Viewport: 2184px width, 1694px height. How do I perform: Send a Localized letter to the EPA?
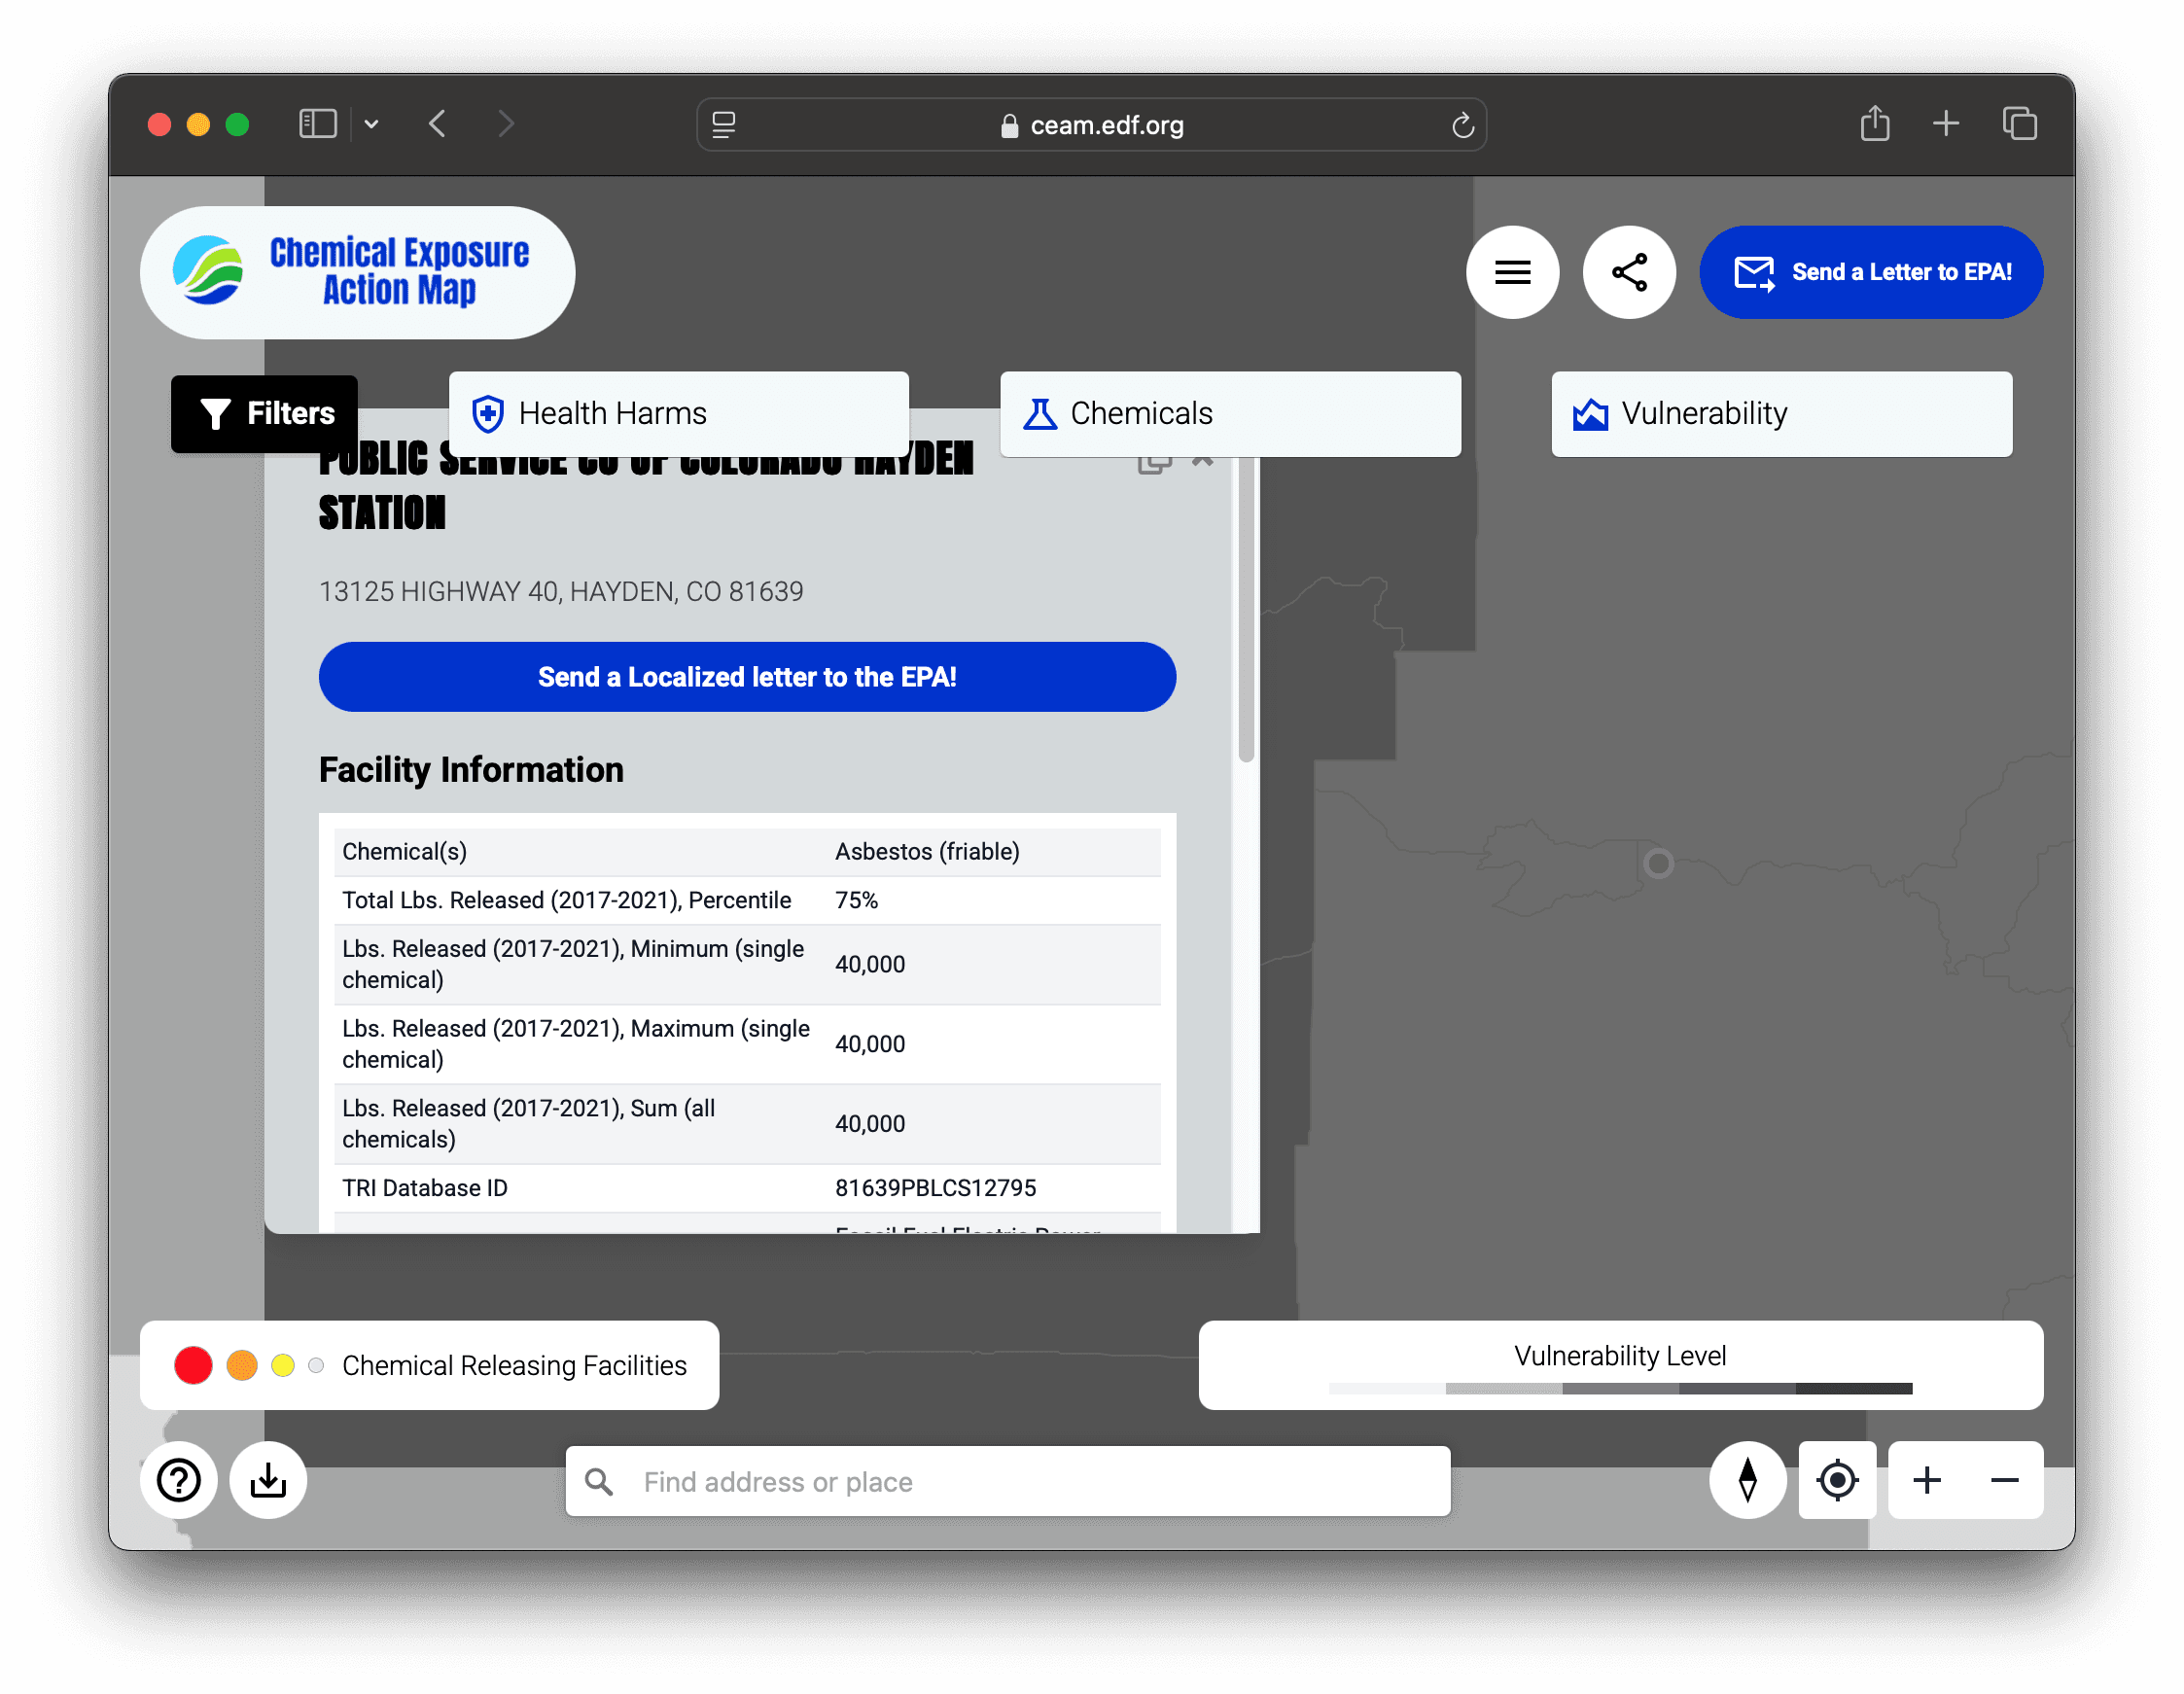tap(747, 677)
